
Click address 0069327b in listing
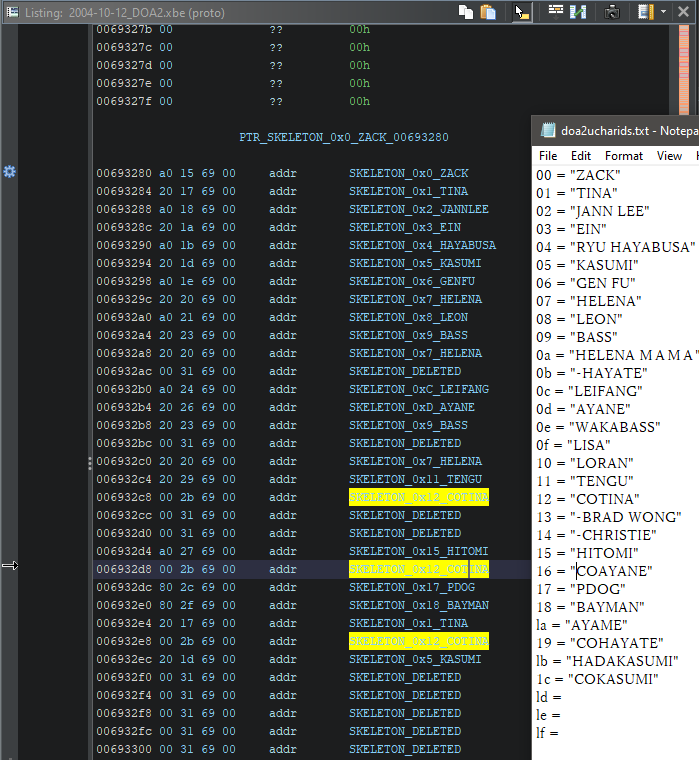tap(124, 29)
